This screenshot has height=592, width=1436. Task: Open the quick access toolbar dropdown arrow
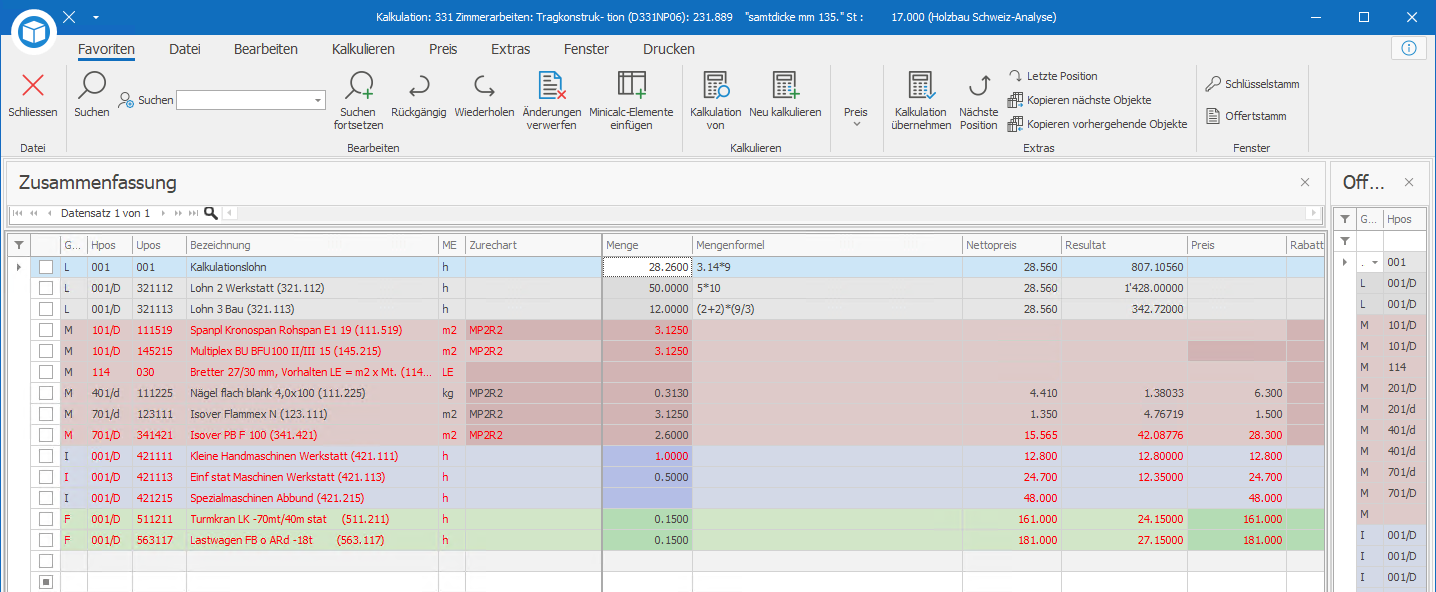96,17
